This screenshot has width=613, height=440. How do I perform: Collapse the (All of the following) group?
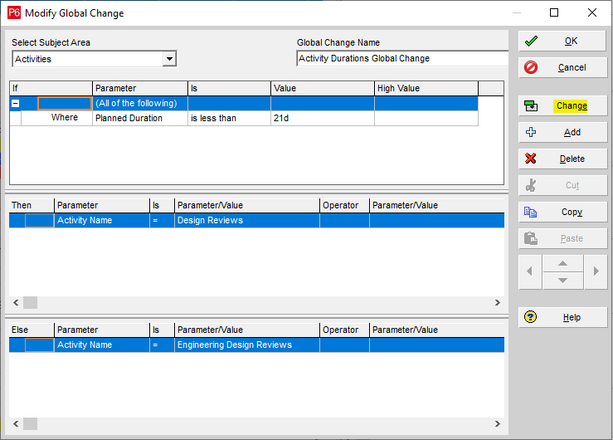point(15,104)
